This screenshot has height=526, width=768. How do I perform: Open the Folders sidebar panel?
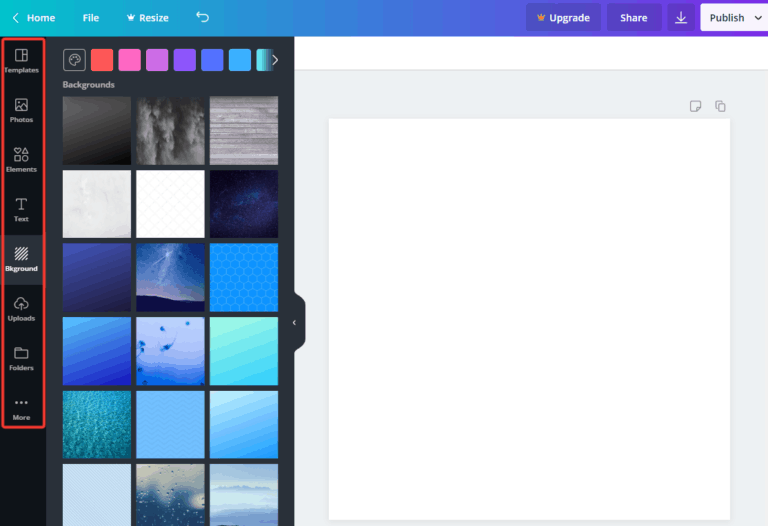21,358
